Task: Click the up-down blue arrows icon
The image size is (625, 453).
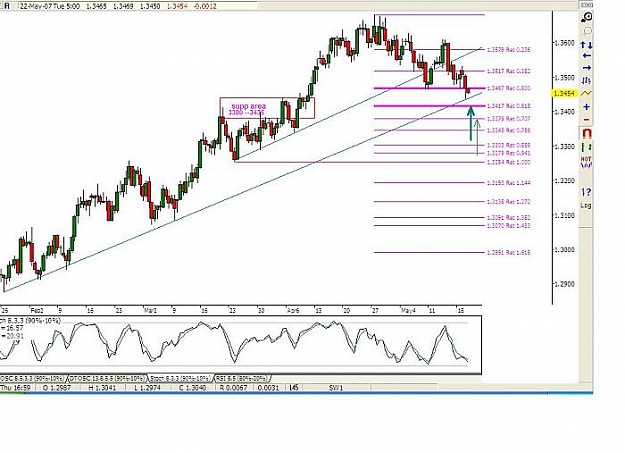Action: point(586,45)
